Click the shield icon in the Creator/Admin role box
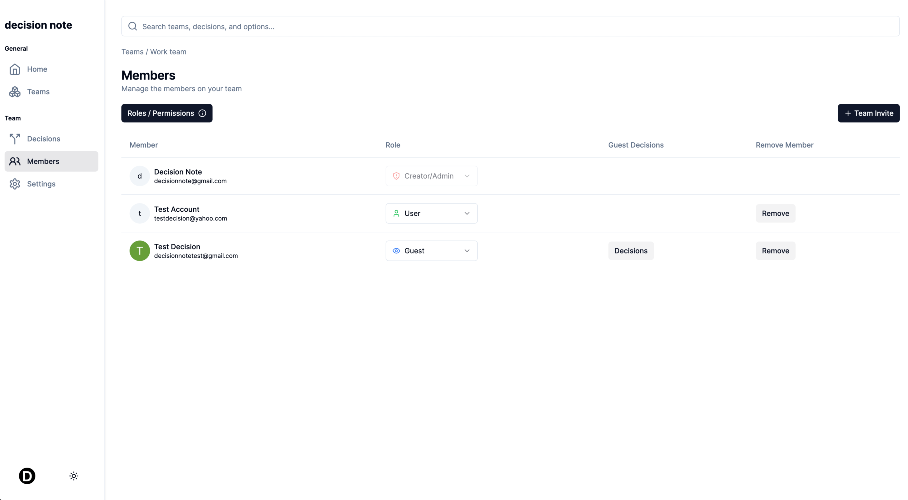This screenshot has height=500, width=908. (x=396, y=176)
